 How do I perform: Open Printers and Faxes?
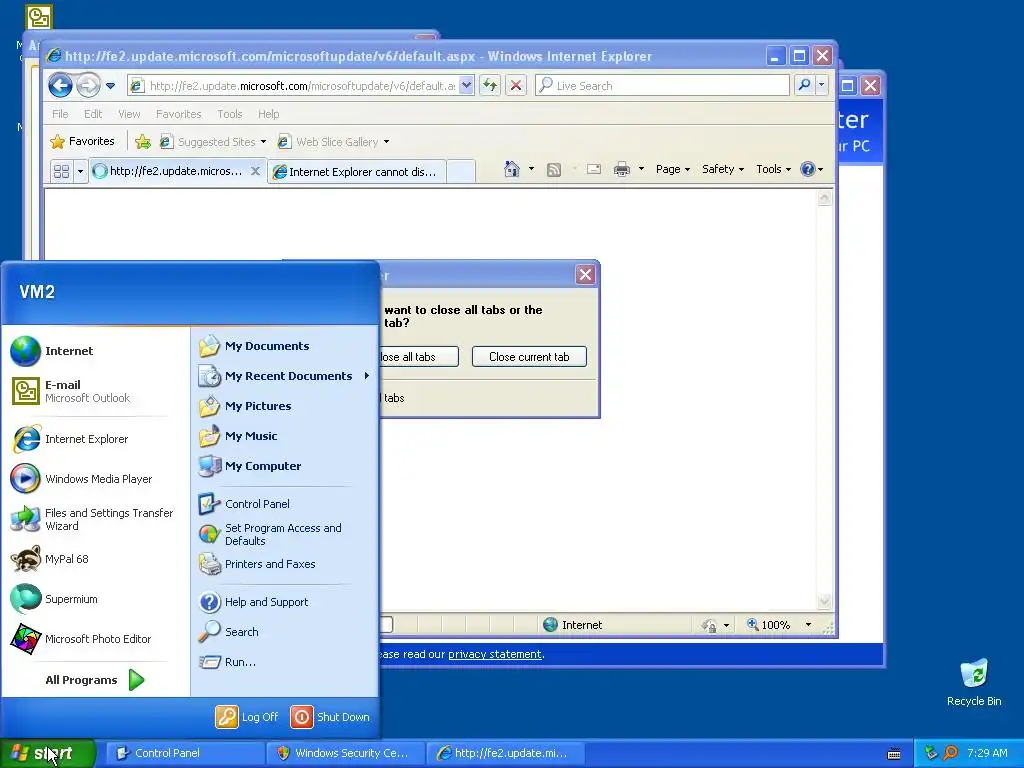pyautogui.click(x=284, y=564)
